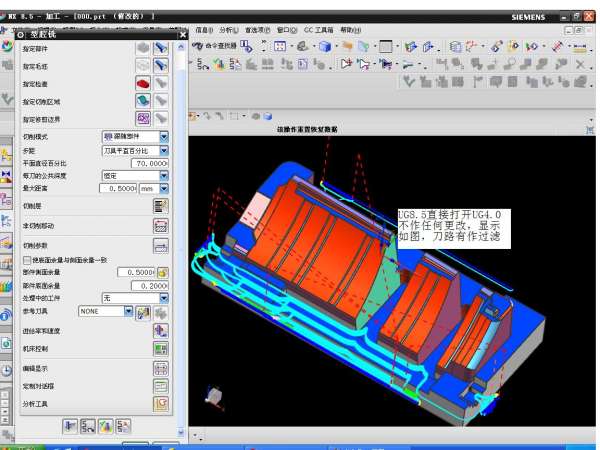The height and width of the screenshot is (450, 600).
Task: Open the CC 工具箱 menu
Action: tap(316, 30)
